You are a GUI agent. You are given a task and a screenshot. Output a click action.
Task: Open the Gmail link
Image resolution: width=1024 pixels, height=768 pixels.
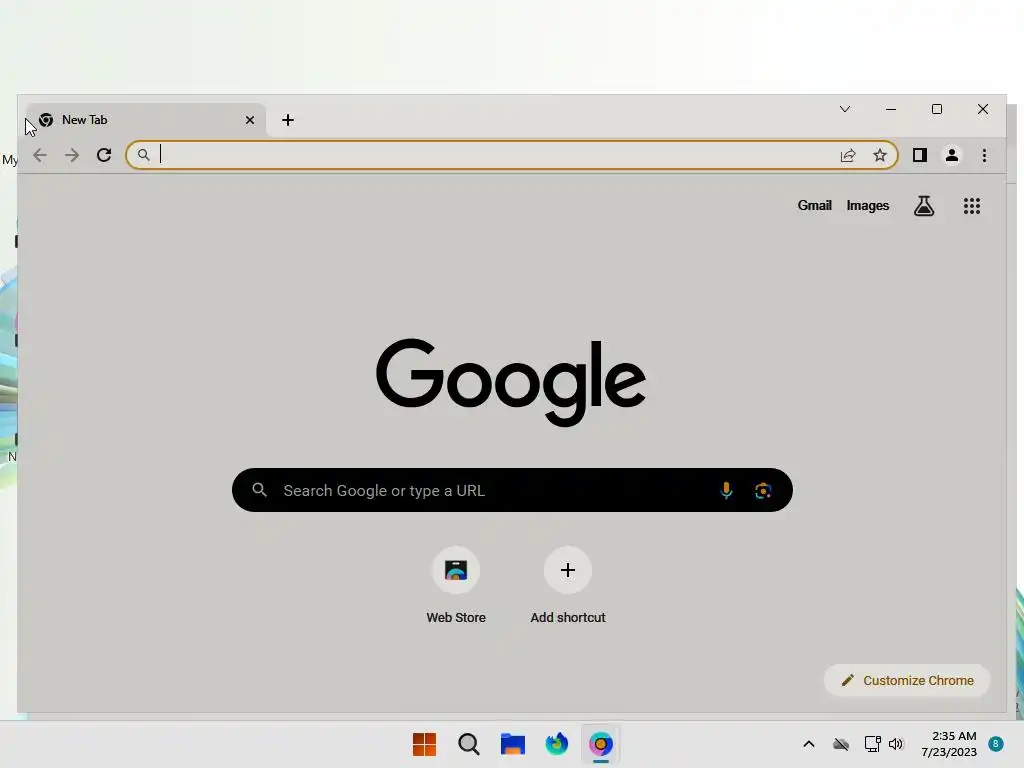point(814,206)
